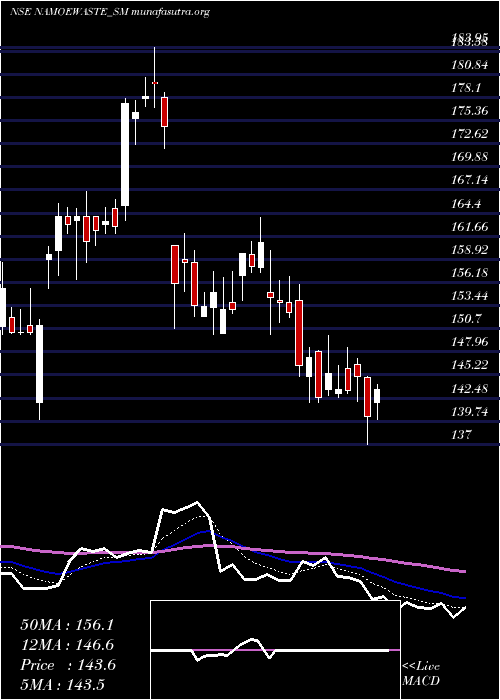Click the Price : 143.6 readout

pos(68,665)
